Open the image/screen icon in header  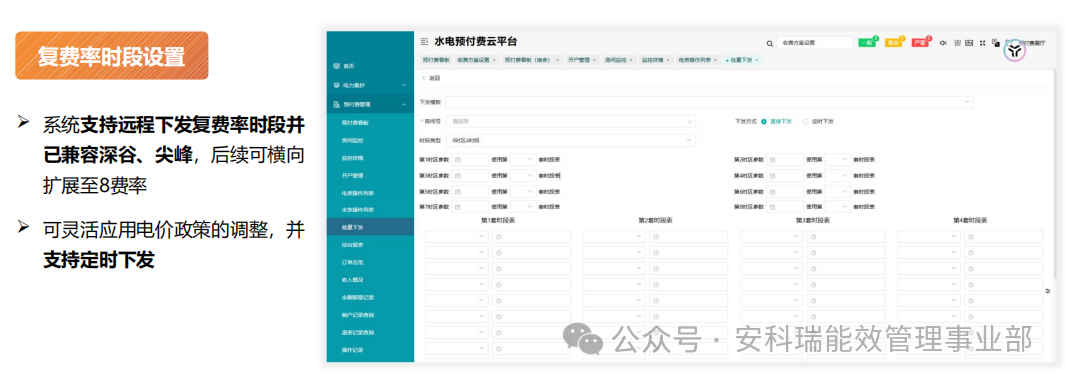pos(969,43)
